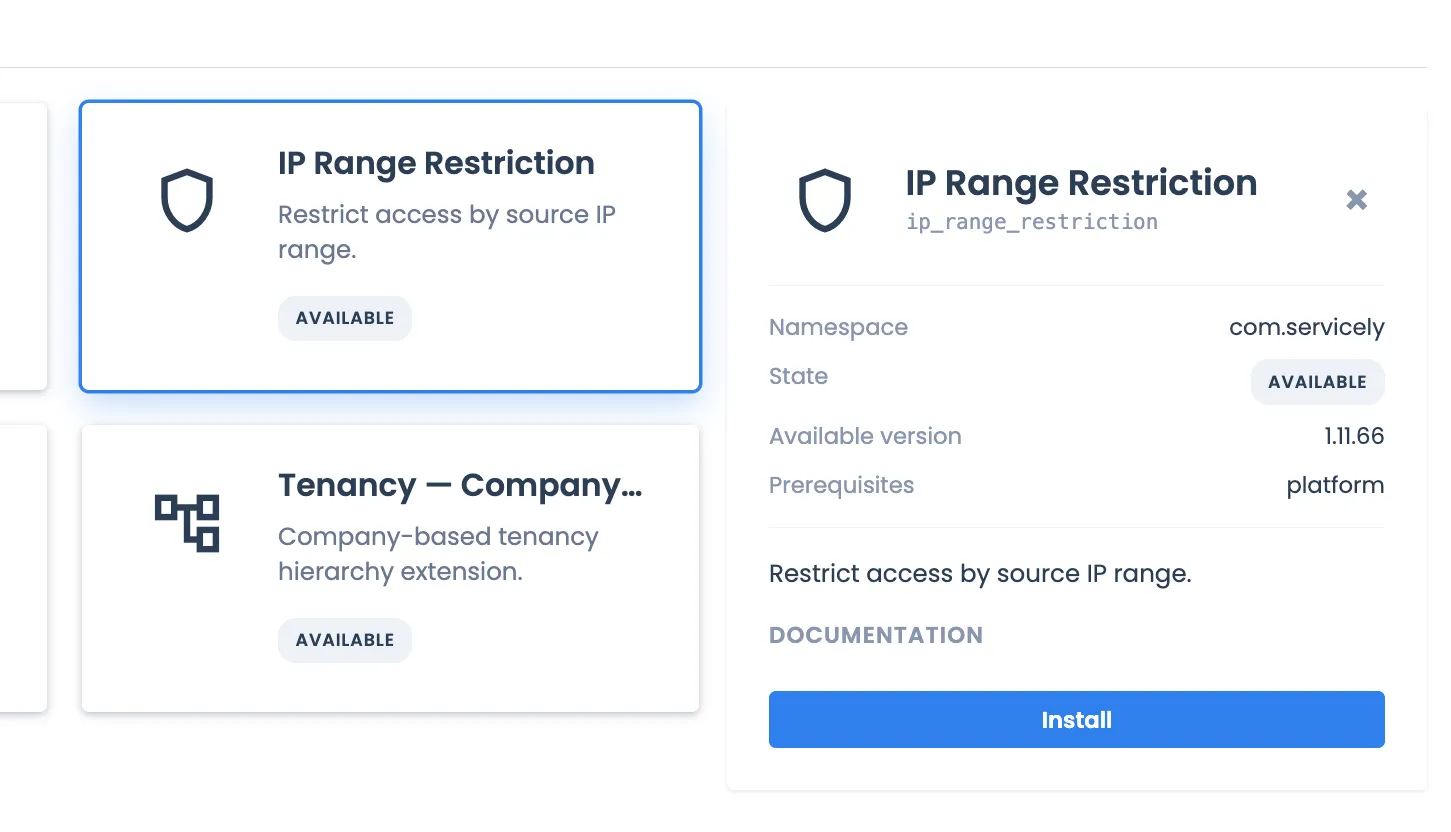Click the platform prerequisite value
This screenshot has height=832, width=1451.
(1335, 485)
